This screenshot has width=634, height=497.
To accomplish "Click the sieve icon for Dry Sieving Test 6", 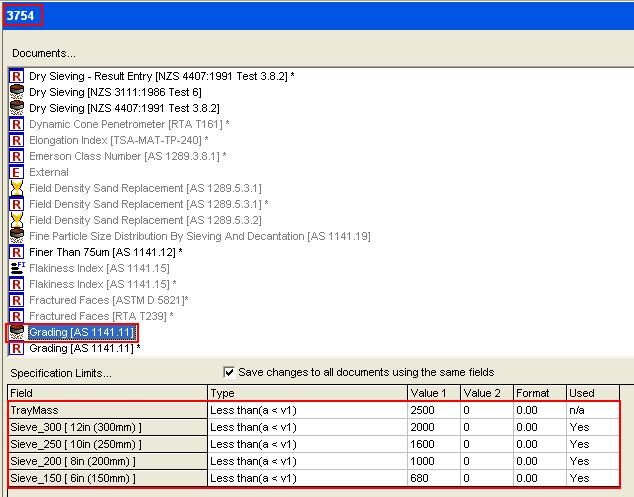I will (x=16, y=92).
